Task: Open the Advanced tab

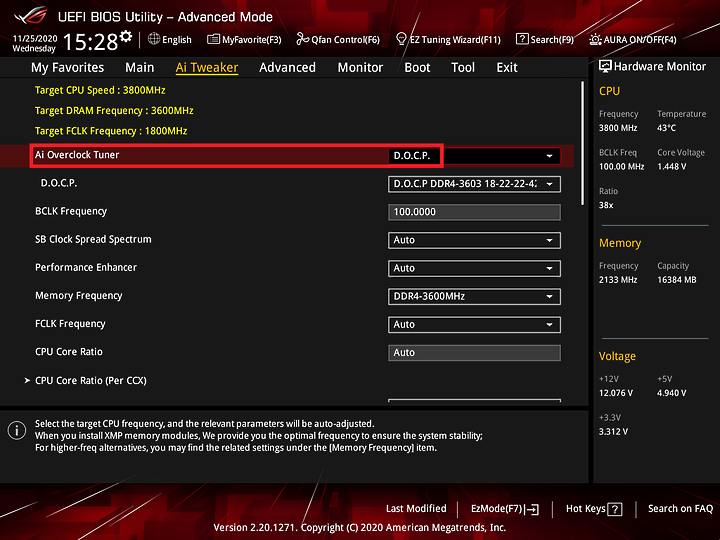Action: (x=287, y=68)
